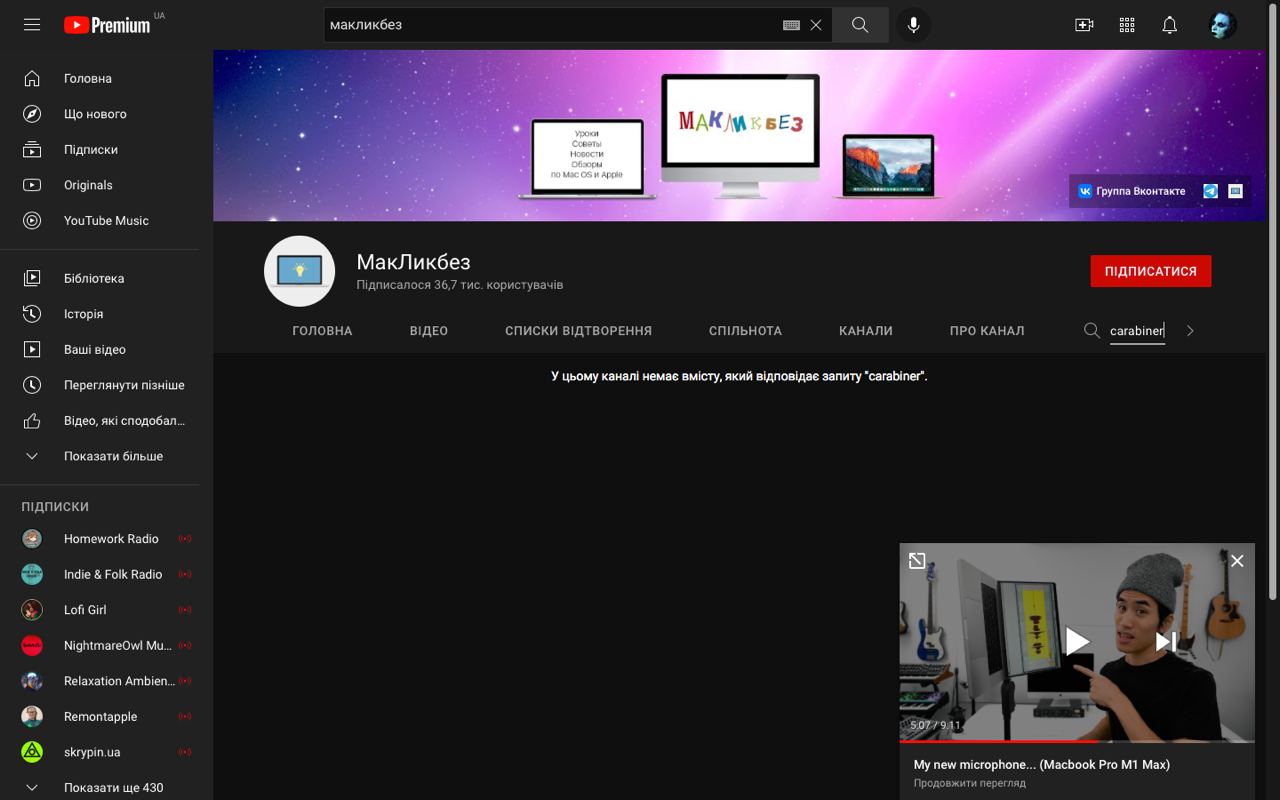Screen dimensions: 1280x800
Task: Click Группа Вконтакте banner link
Action: (x=1132, y=191)
